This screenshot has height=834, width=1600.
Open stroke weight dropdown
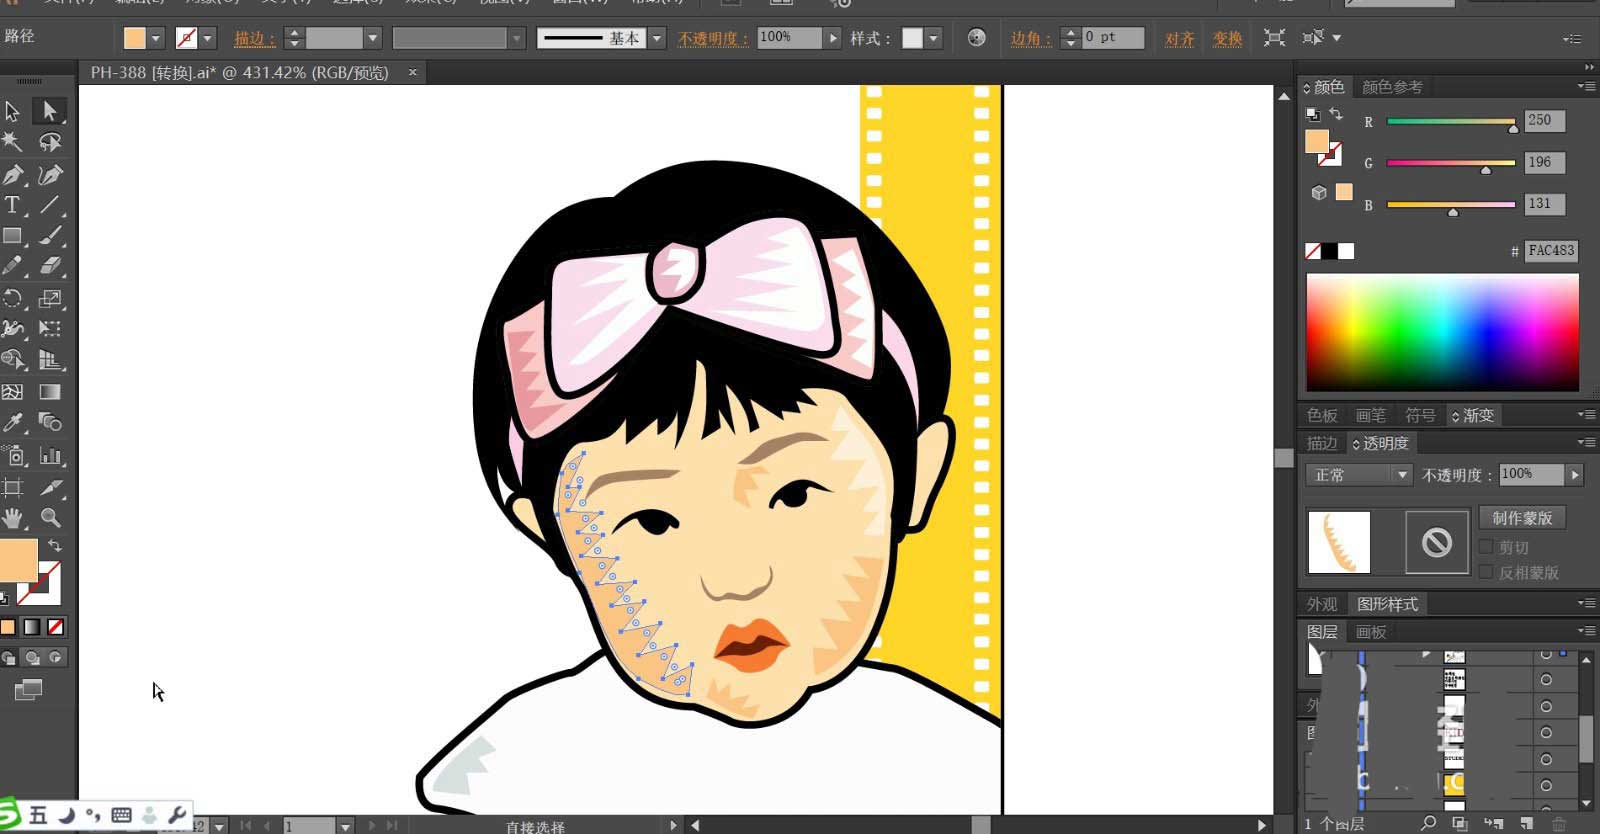(x=372, y=38)
